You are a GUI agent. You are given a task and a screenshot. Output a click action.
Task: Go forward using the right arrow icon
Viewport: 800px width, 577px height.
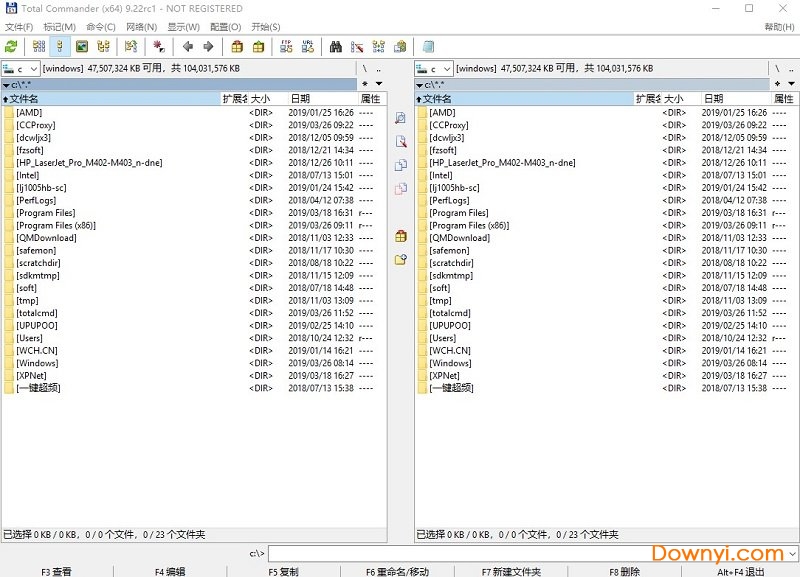tap(208, 46)
